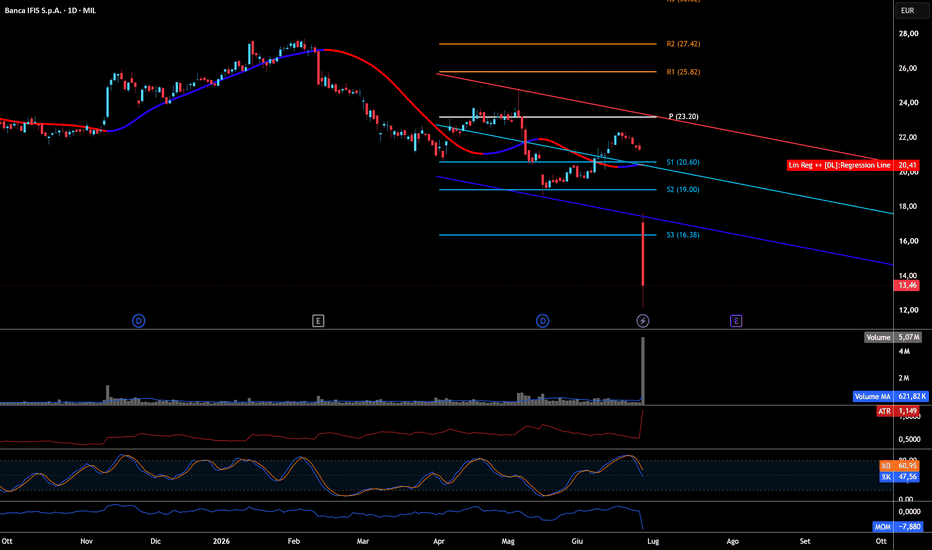932x550 pixels.
Task: Click the ATR indicator label
Action: [x=884, y=411]
